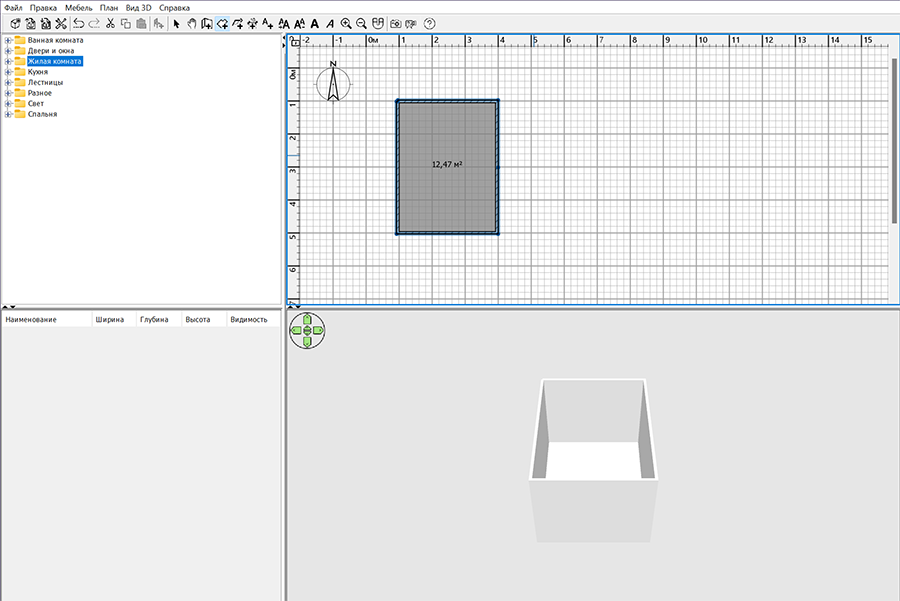This screenshot has width=900, height=601.
Task: Open Help with the question mark icon
Action: (429, 24)
